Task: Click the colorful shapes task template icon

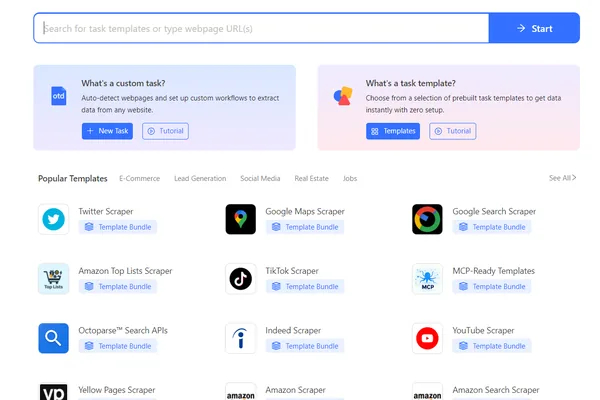Action: 343,96
